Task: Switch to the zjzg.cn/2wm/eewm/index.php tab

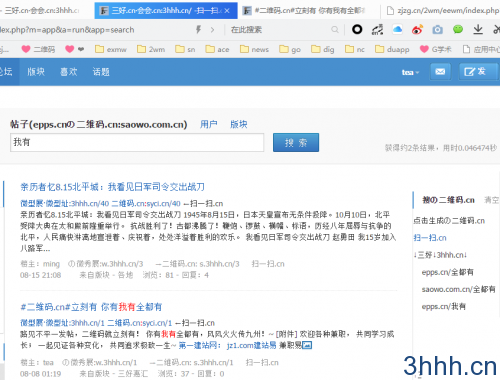Action: (x=443, y=11)
